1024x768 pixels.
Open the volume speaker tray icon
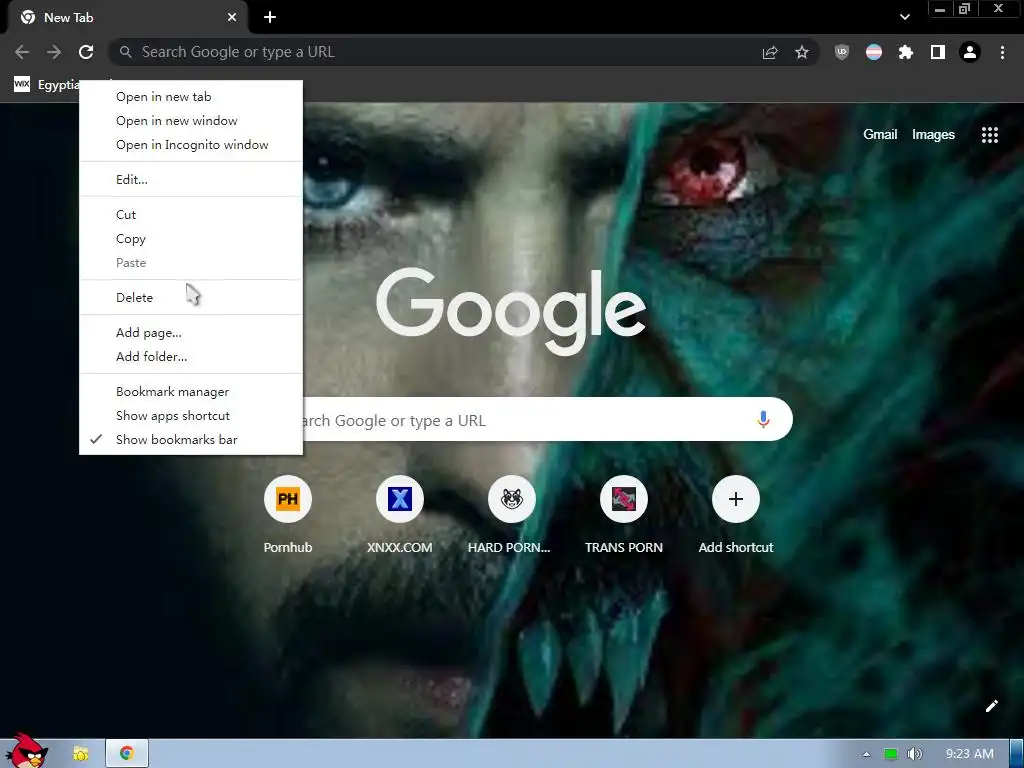(x=915, y=754)
